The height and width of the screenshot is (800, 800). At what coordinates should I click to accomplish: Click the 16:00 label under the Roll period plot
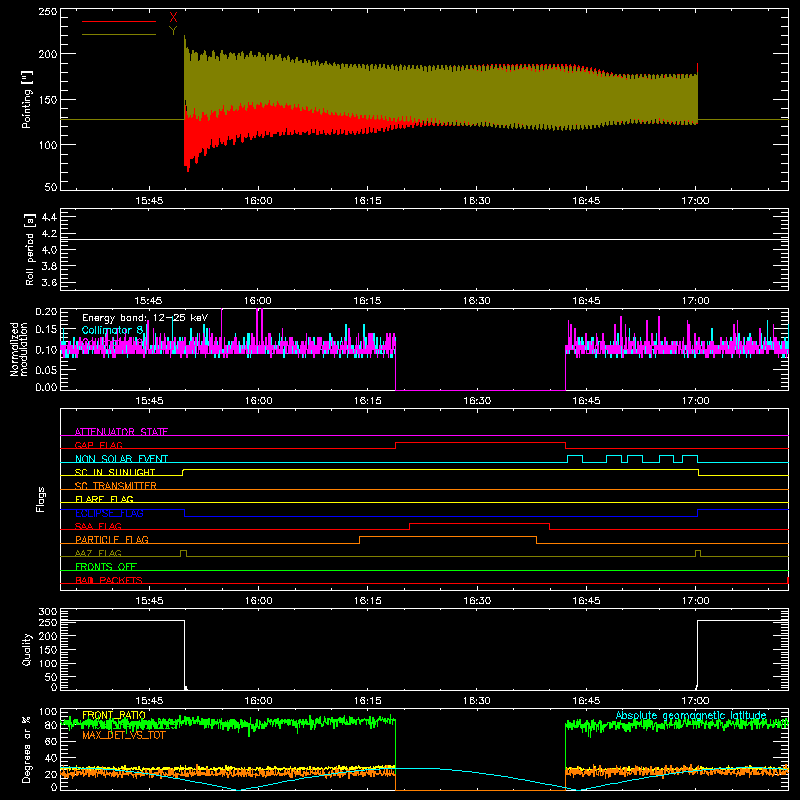[x=258, y=301]
